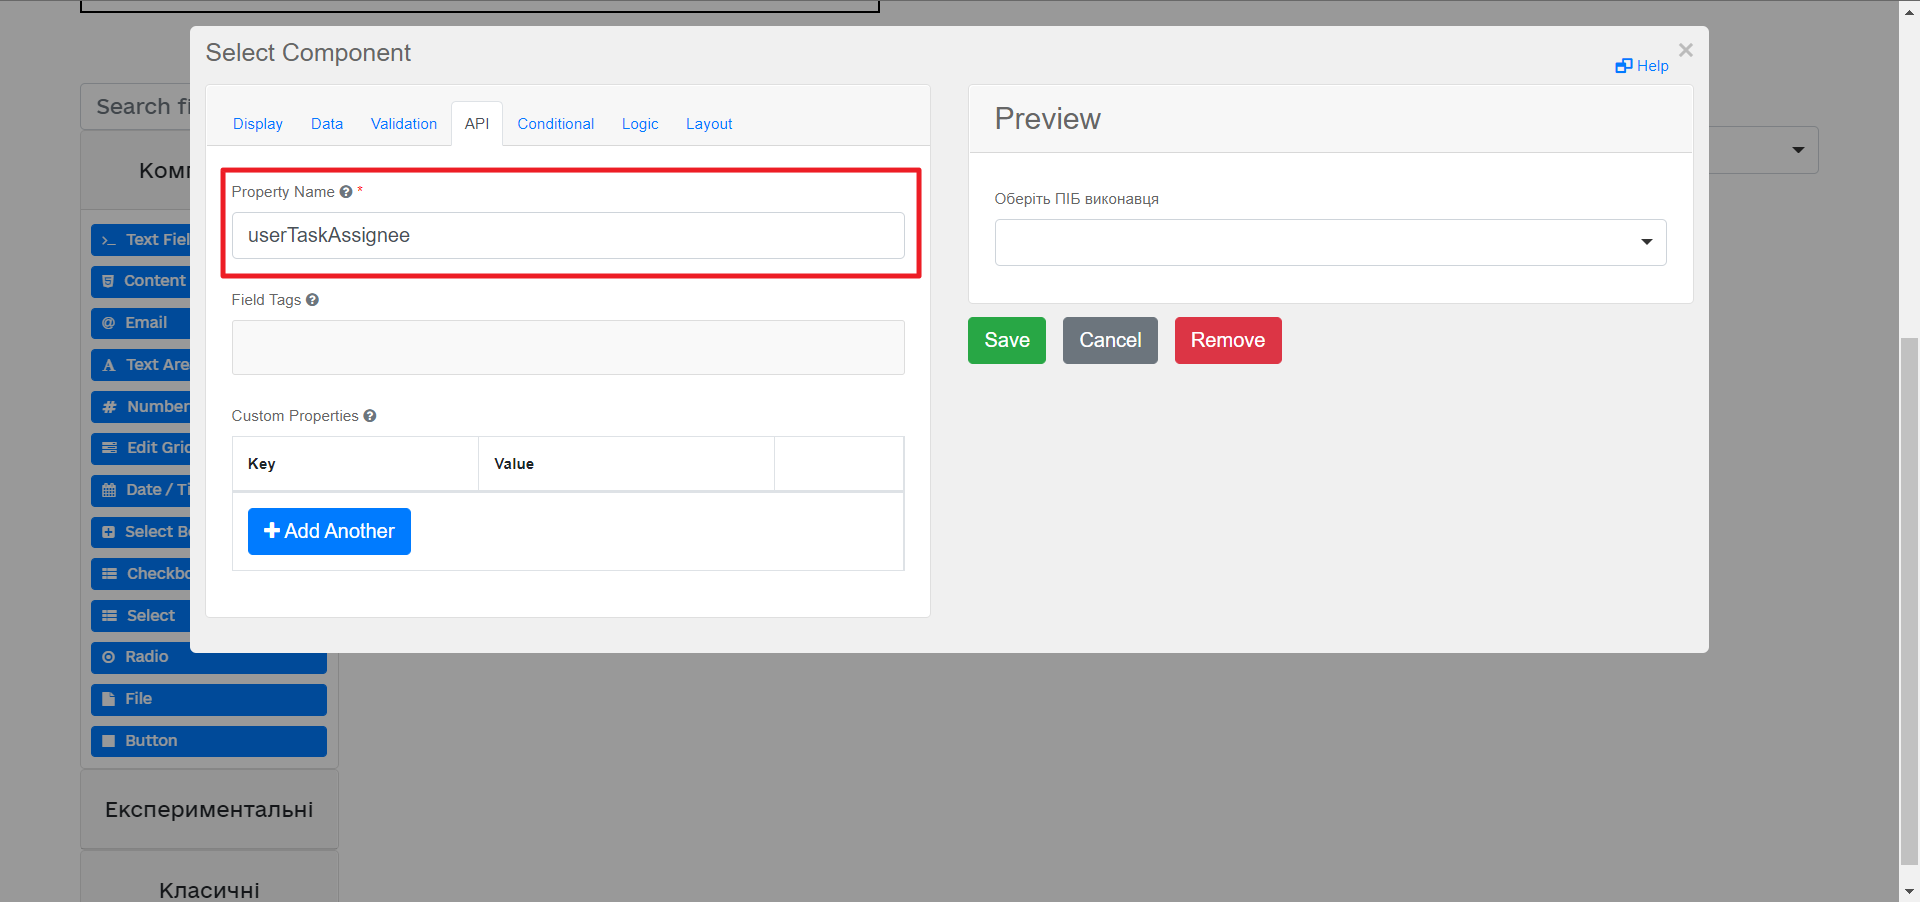Click the Edit Grid component icon

[x=110, y=448]
